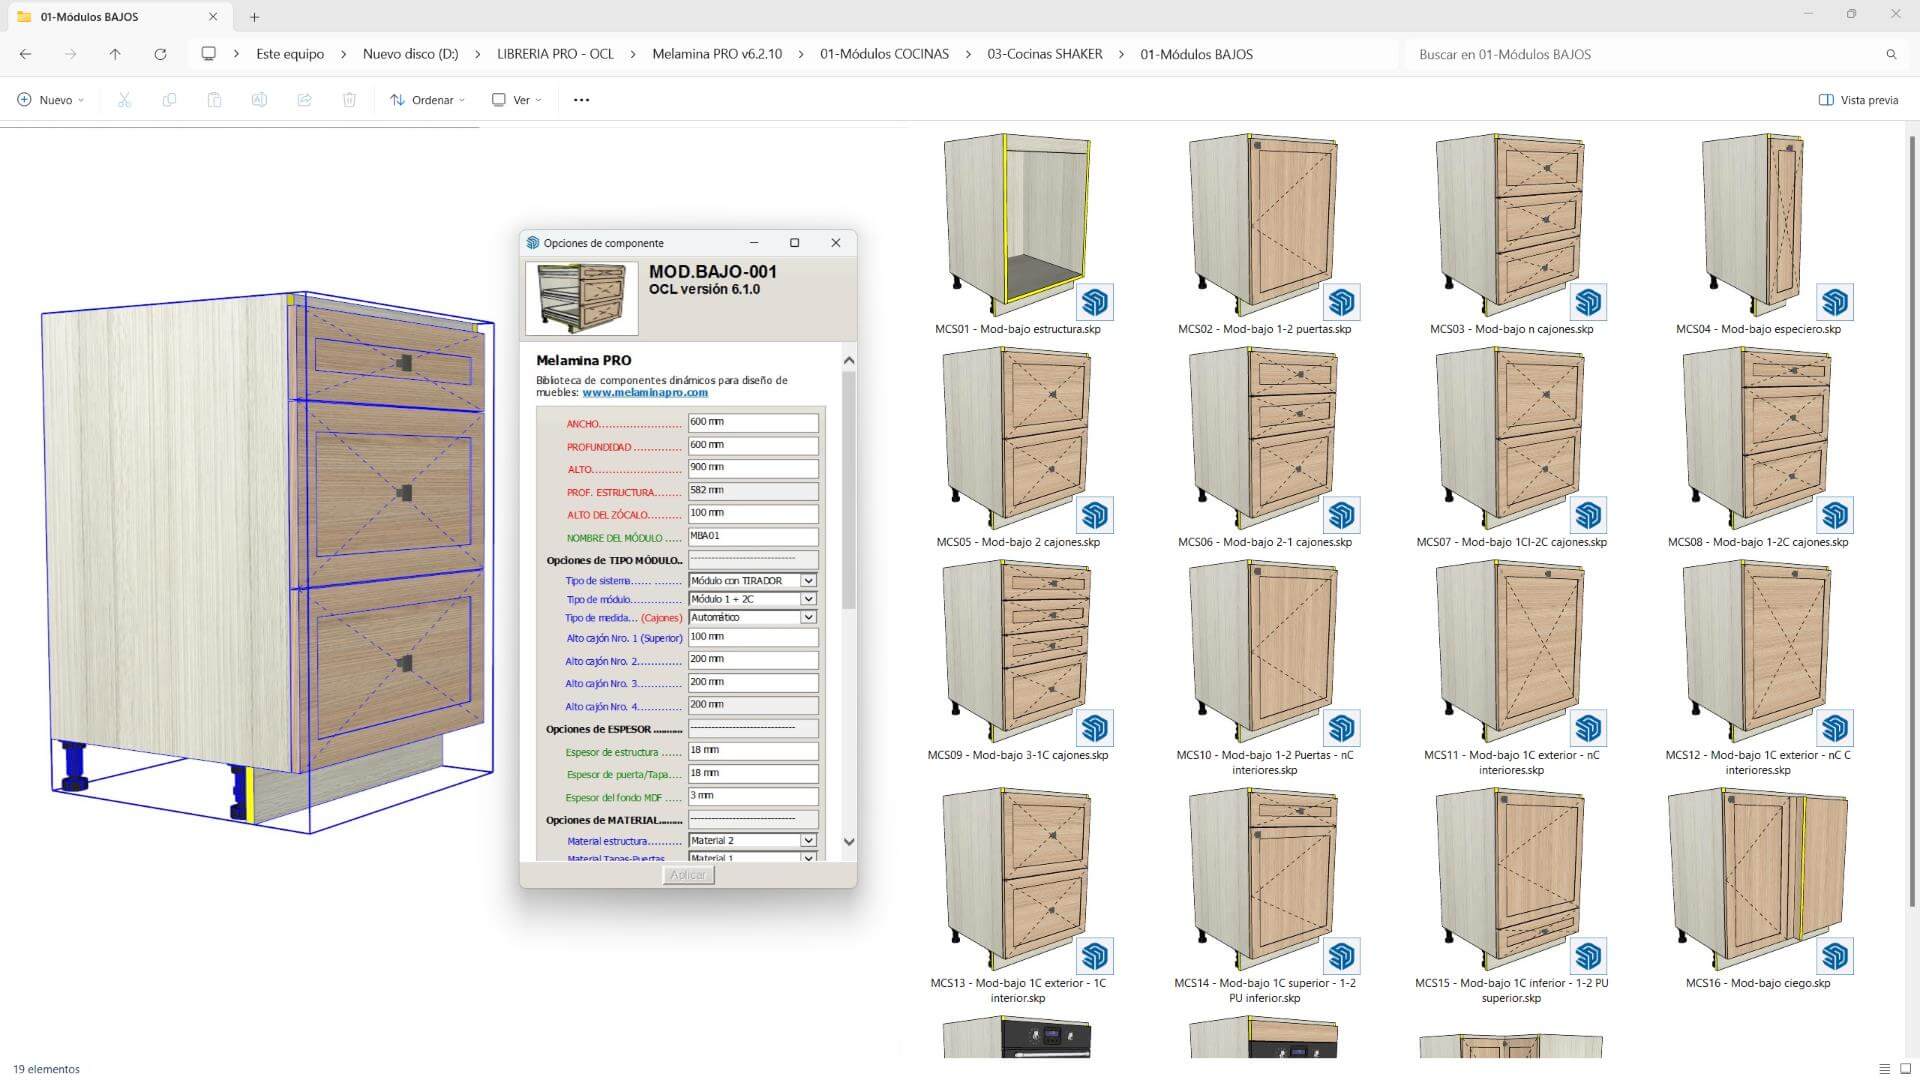Select file MCS03 - Mod-bajo n cajones.skp

1511,234
